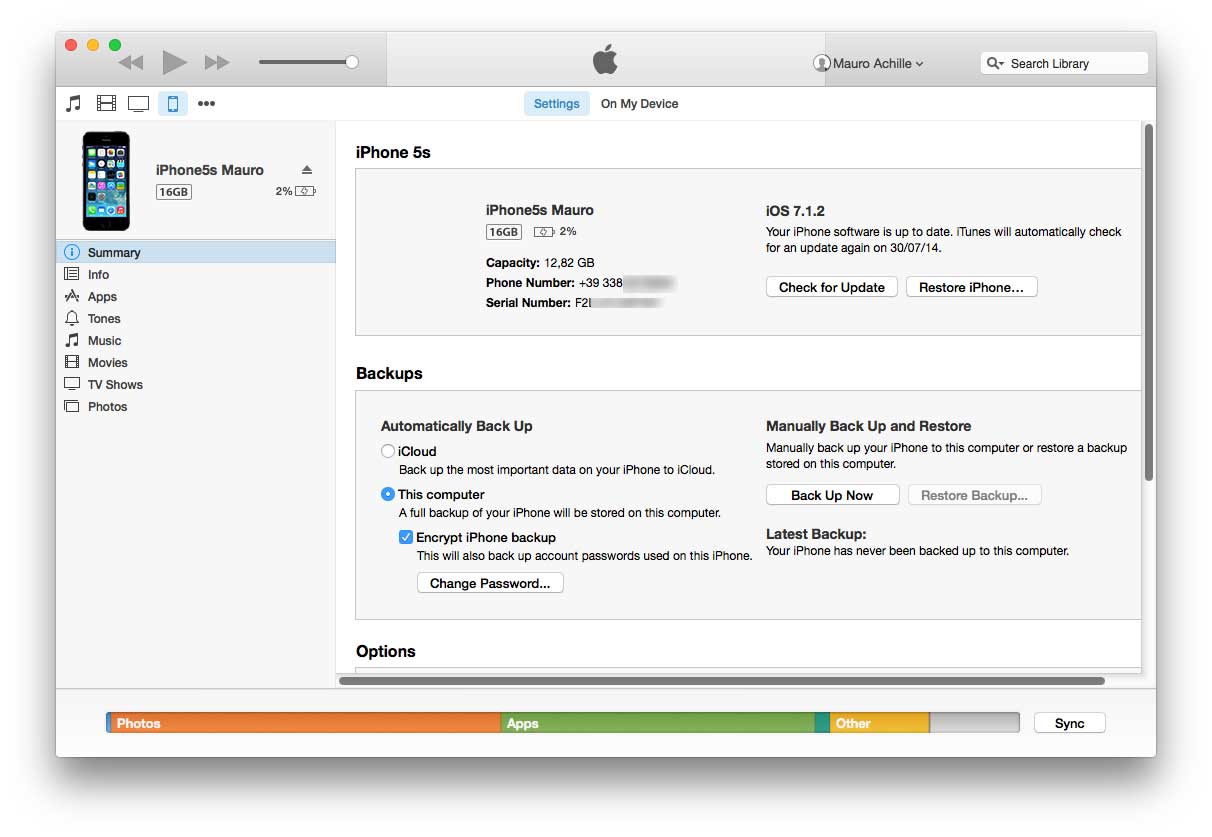Screen dimensions: 1212x837
Task: Select the iCloud backup radio button
Action: 388,451
